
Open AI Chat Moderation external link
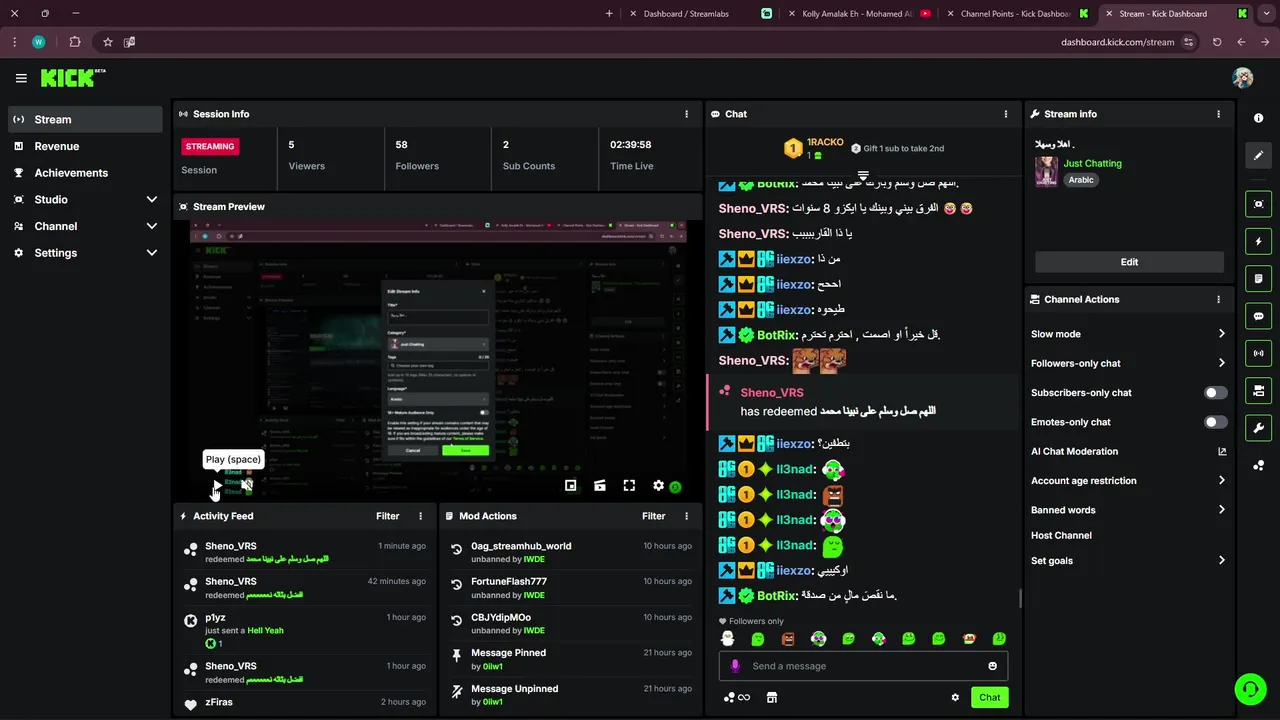click(x=1221, y=452)
